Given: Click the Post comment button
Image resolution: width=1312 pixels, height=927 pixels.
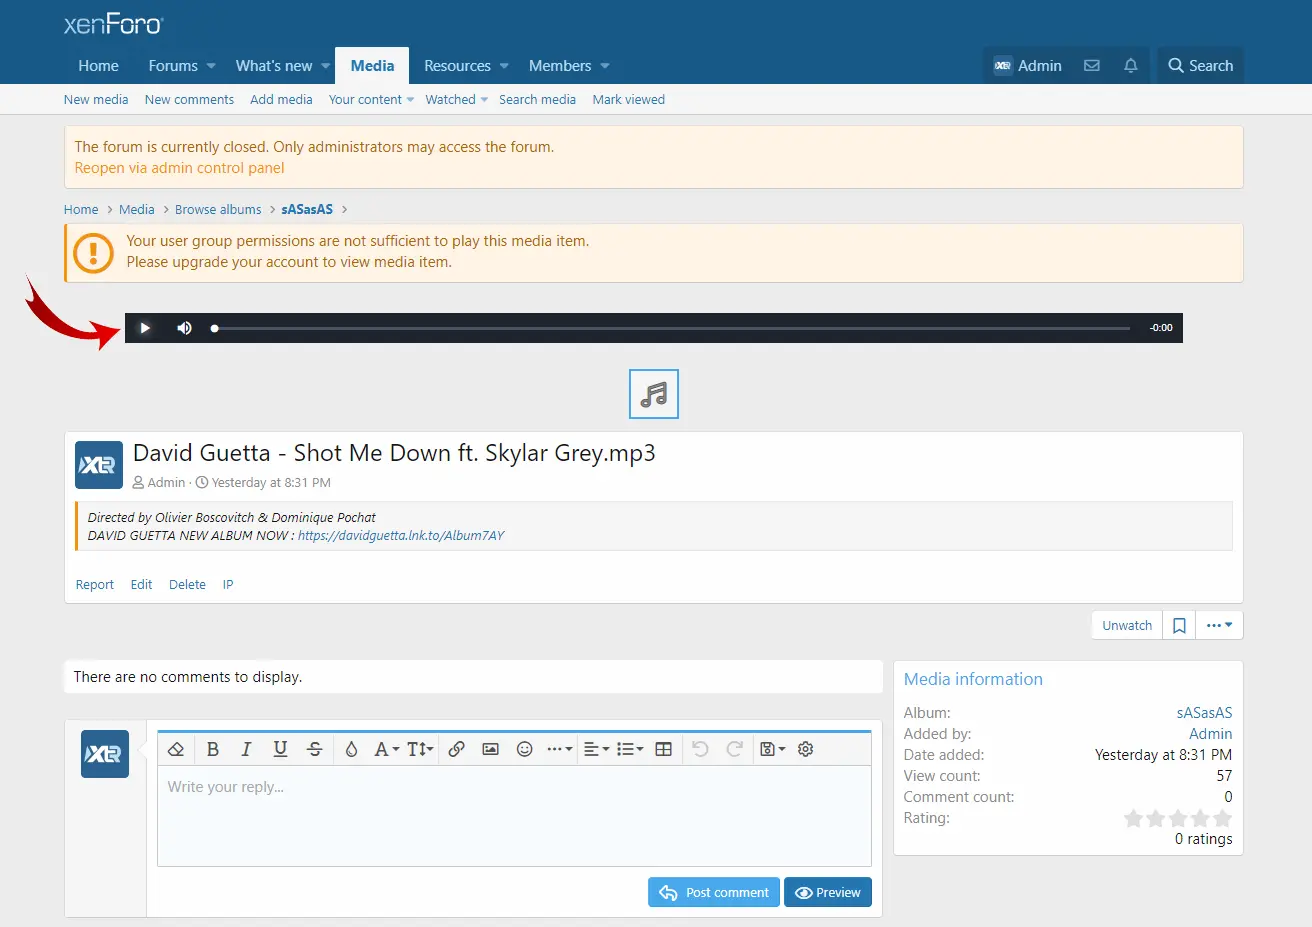Looking at the screenshot, I should tap(714, 893).
